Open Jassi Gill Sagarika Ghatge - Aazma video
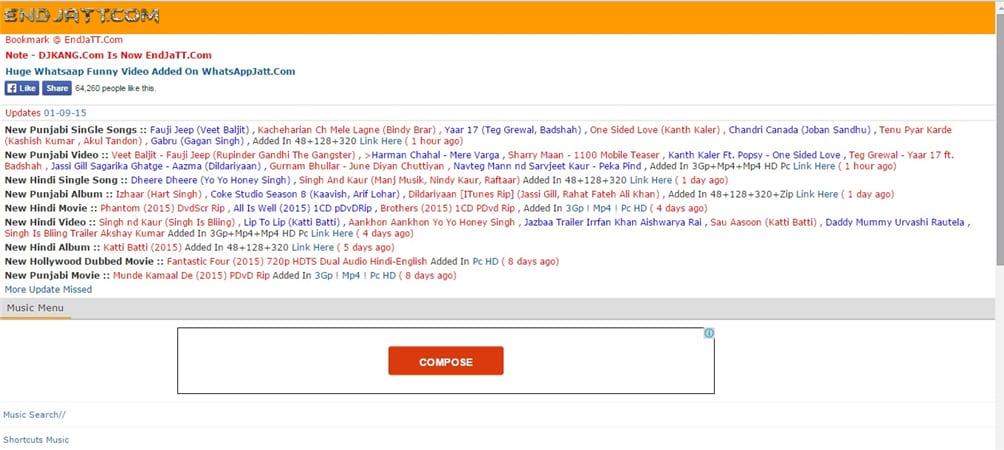This screenshot has width=1004, height=450. 158,166
